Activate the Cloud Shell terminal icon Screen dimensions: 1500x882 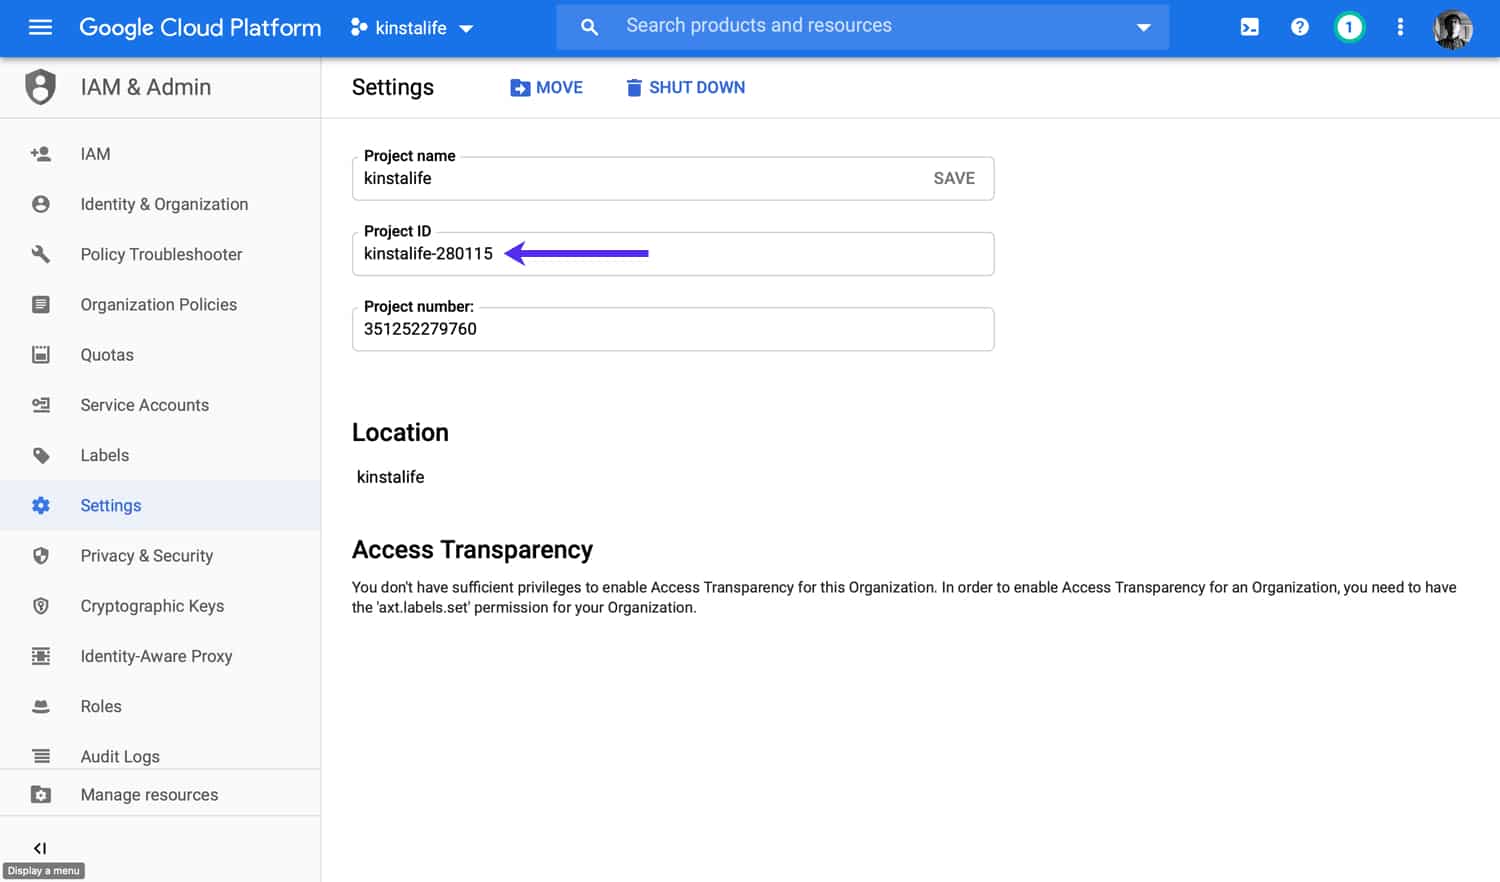(1249, 27)
